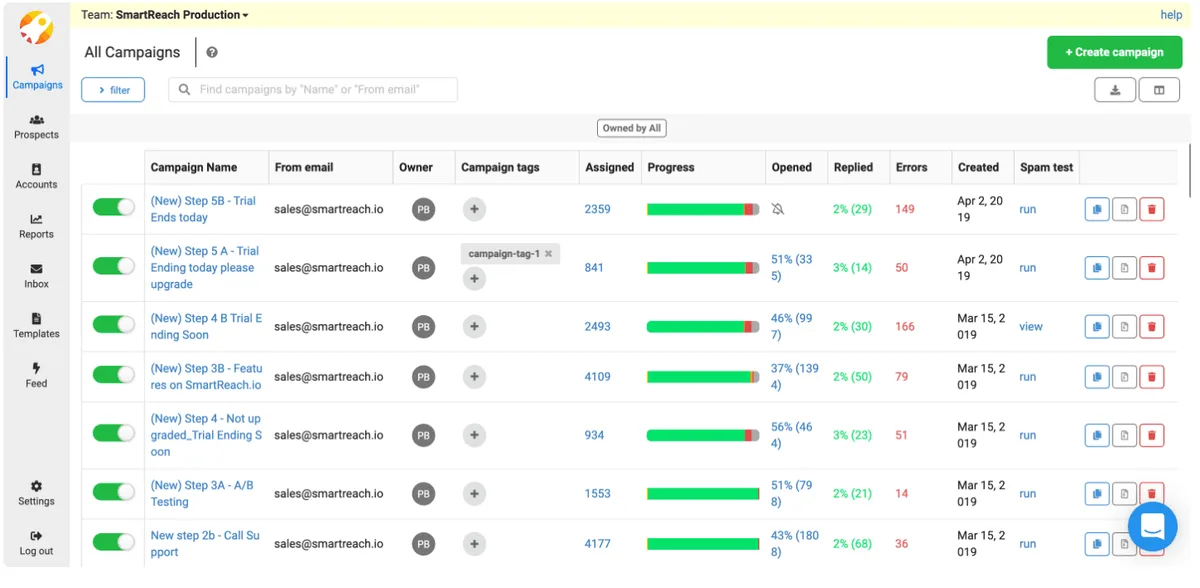Image resolution: width=1200 pixels, height=588 pixels.
Task: Duplicate the Step 4 B Trial Ending Soon campaign
Action: [x=1097, y=327]
